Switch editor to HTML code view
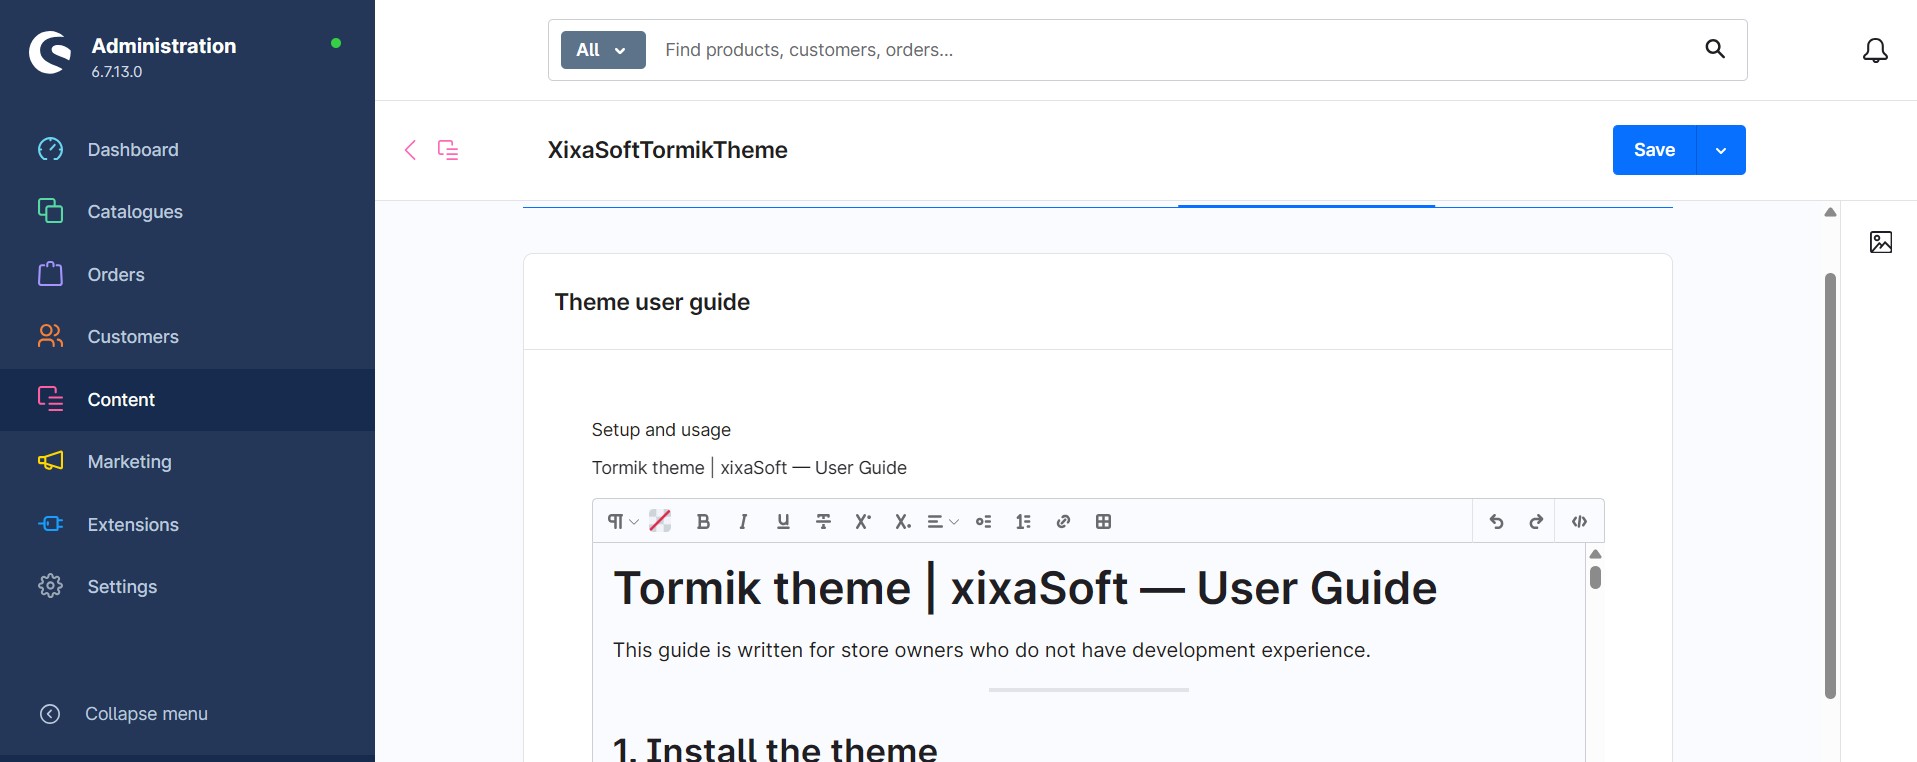The height and width of the screenshot is (762, 1917). tap(1579, 521)
